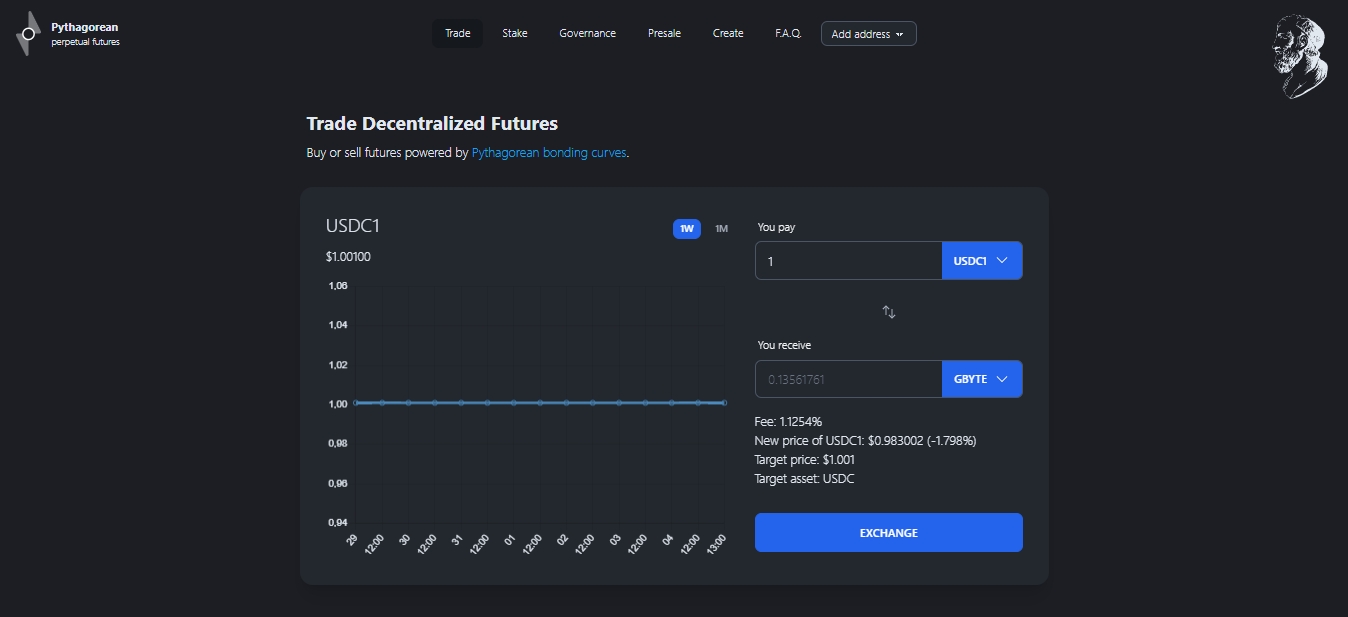Click the Target asset: USDC text
This screenshot has width=1348, height=617.
pos(804,479)
